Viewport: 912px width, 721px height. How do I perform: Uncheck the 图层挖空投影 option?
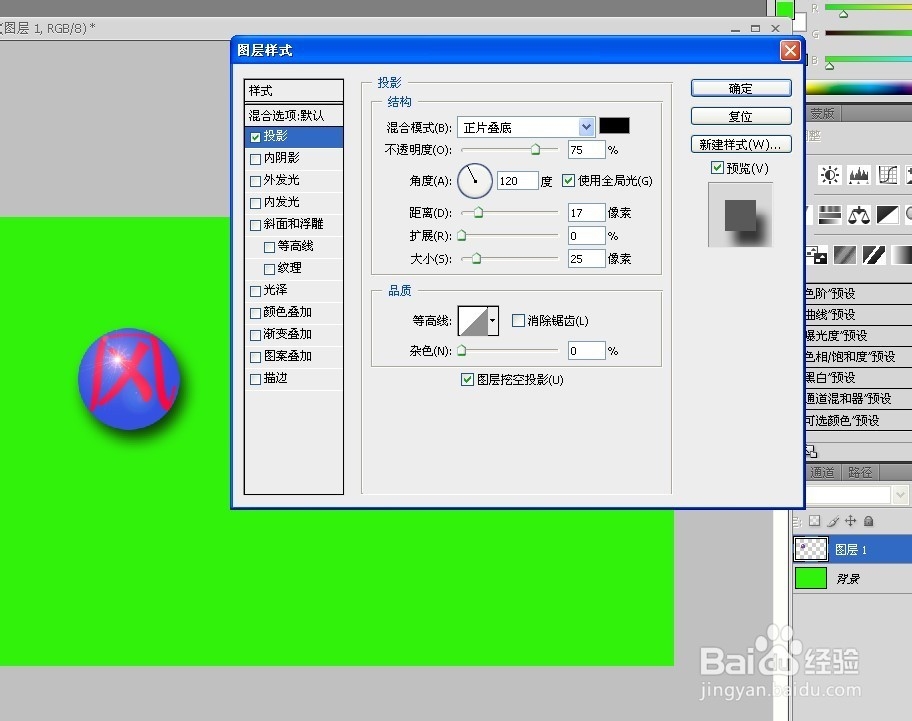coord(468,379)
